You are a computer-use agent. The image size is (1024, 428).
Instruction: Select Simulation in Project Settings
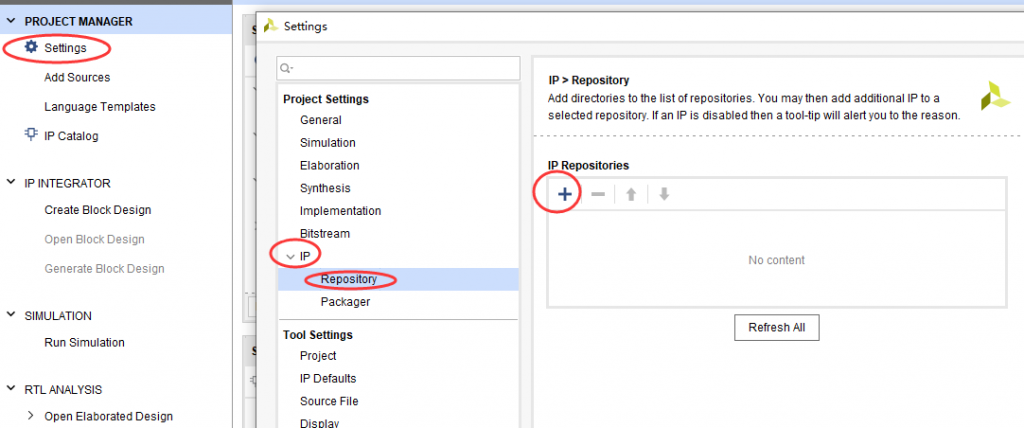(x=328, y=142)
